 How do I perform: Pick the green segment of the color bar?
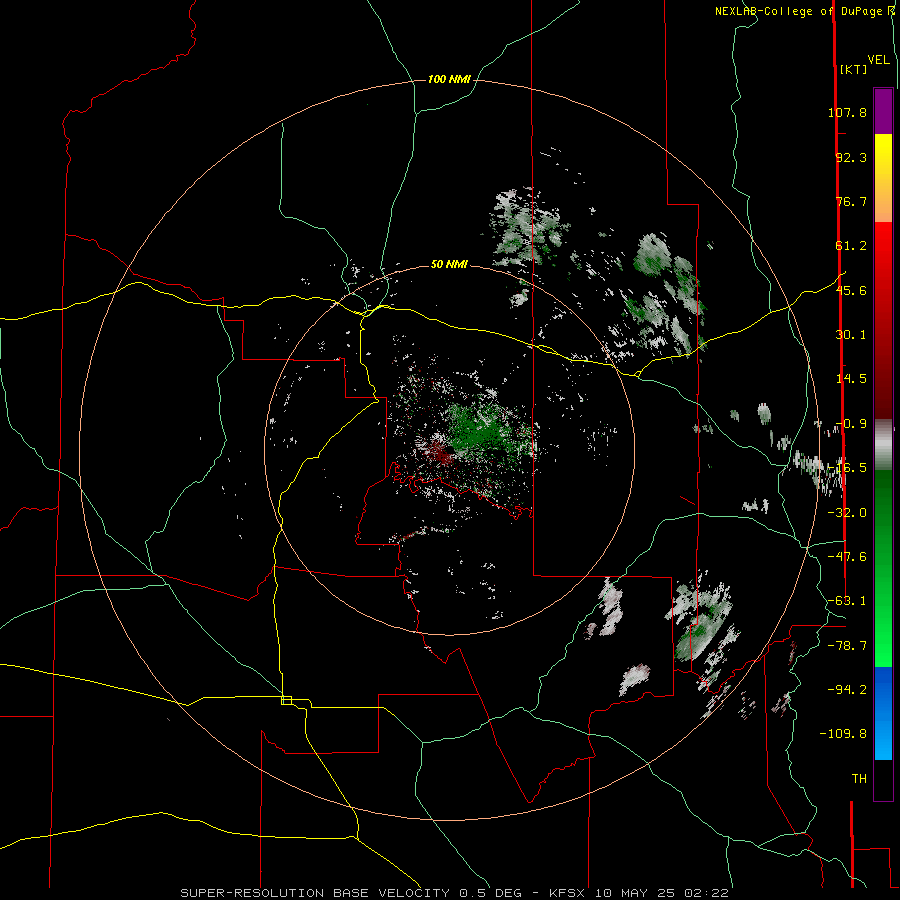(x=883, y=568)
